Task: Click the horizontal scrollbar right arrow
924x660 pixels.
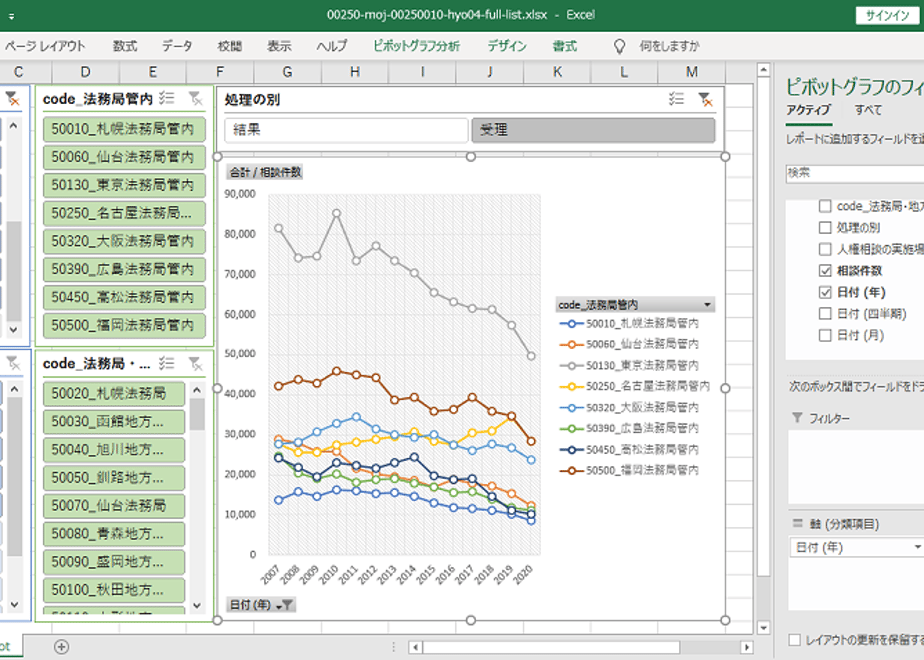Action: pos(747,647)
